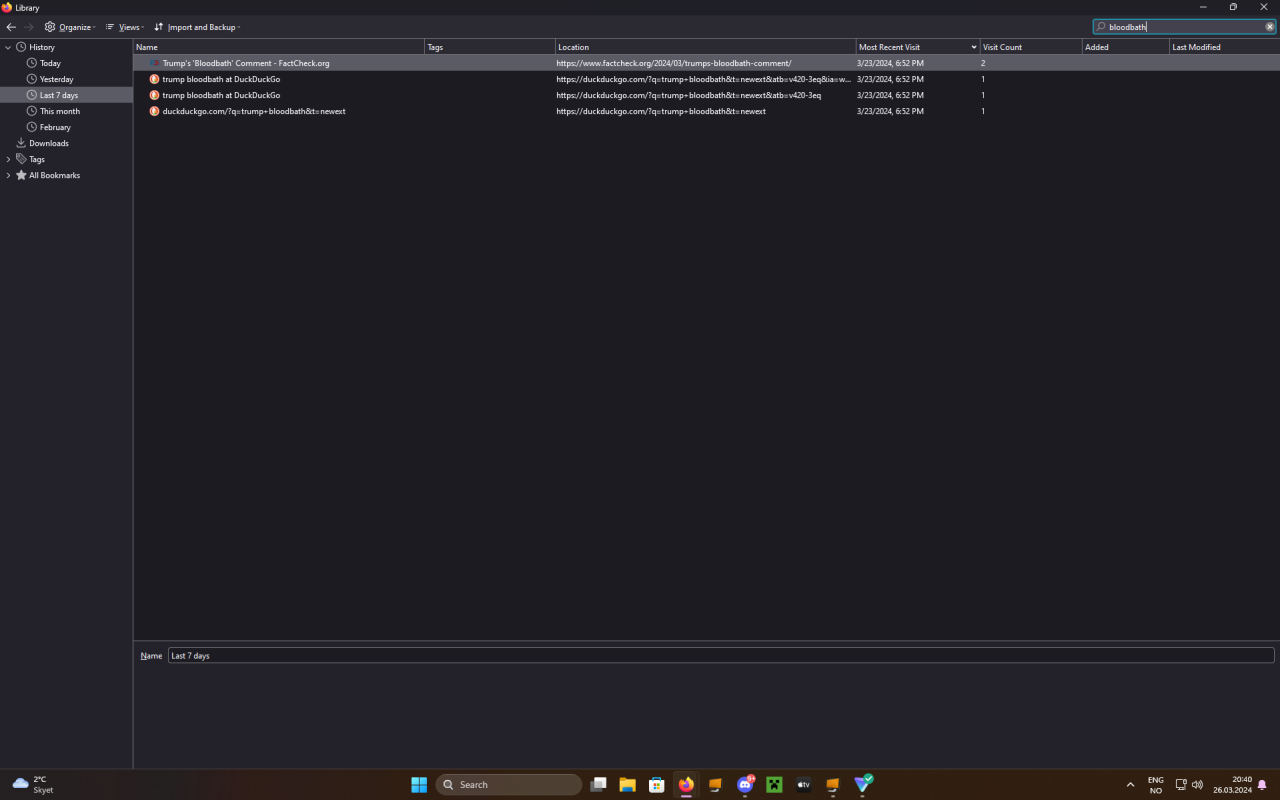Select Downloads in the sidebar

48,143
